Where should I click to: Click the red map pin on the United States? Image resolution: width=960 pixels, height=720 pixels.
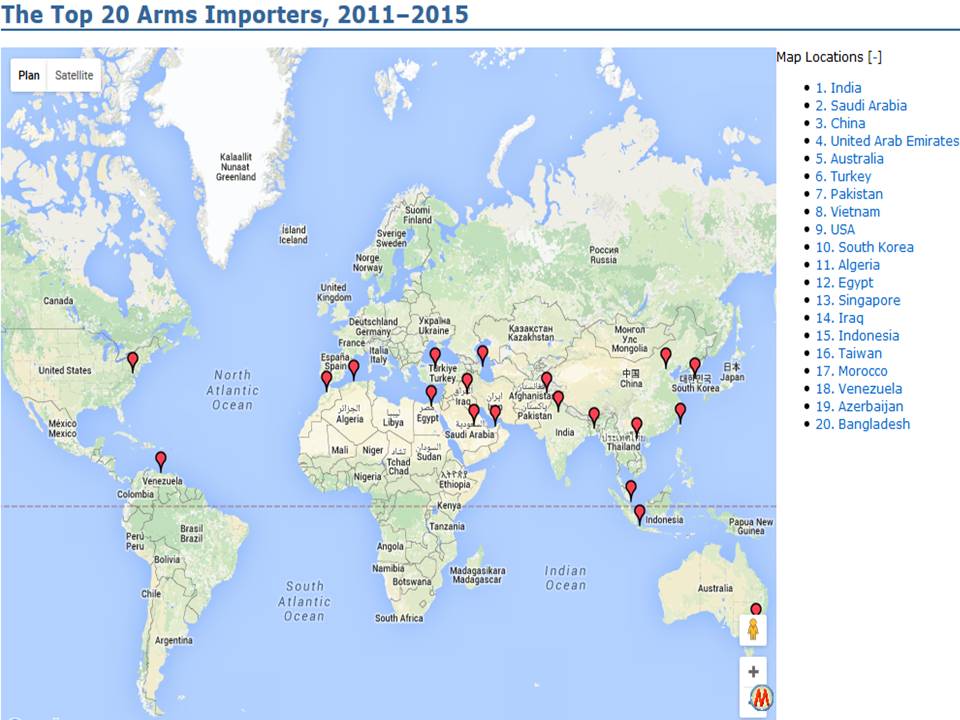point(132,361)
